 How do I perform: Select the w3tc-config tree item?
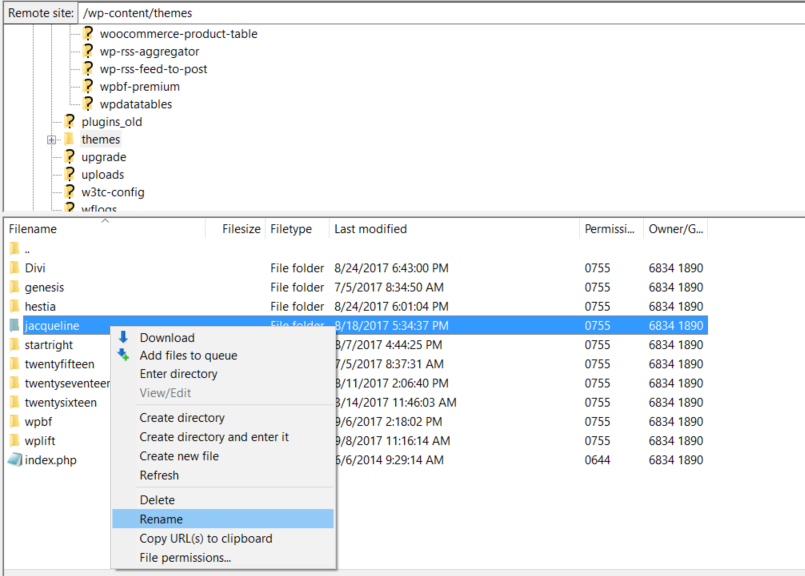113,192
